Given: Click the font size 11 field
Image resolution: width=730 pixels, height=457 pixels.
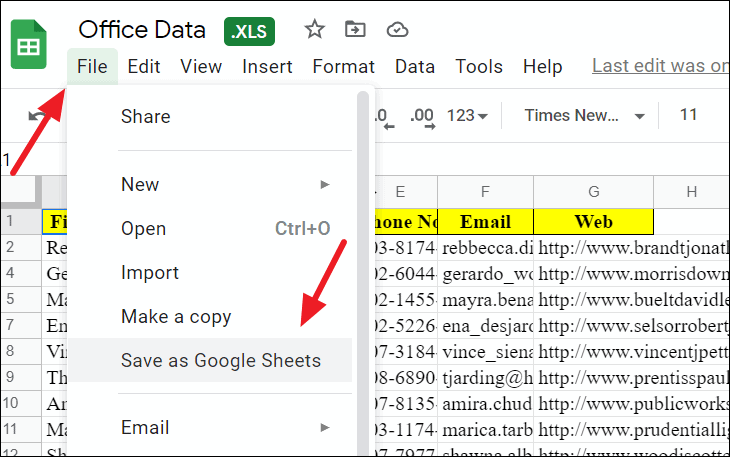Looking at the screenshot, I should pyautogui.click(x=688, y=114).
